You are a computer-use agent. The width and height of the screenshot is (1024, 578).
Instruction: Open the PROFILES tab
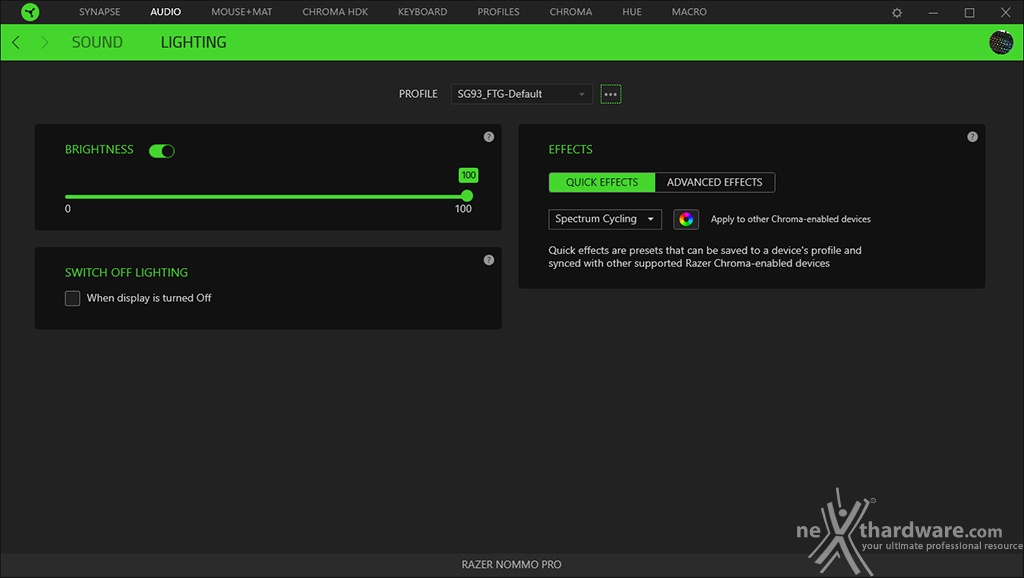[498, 12]
